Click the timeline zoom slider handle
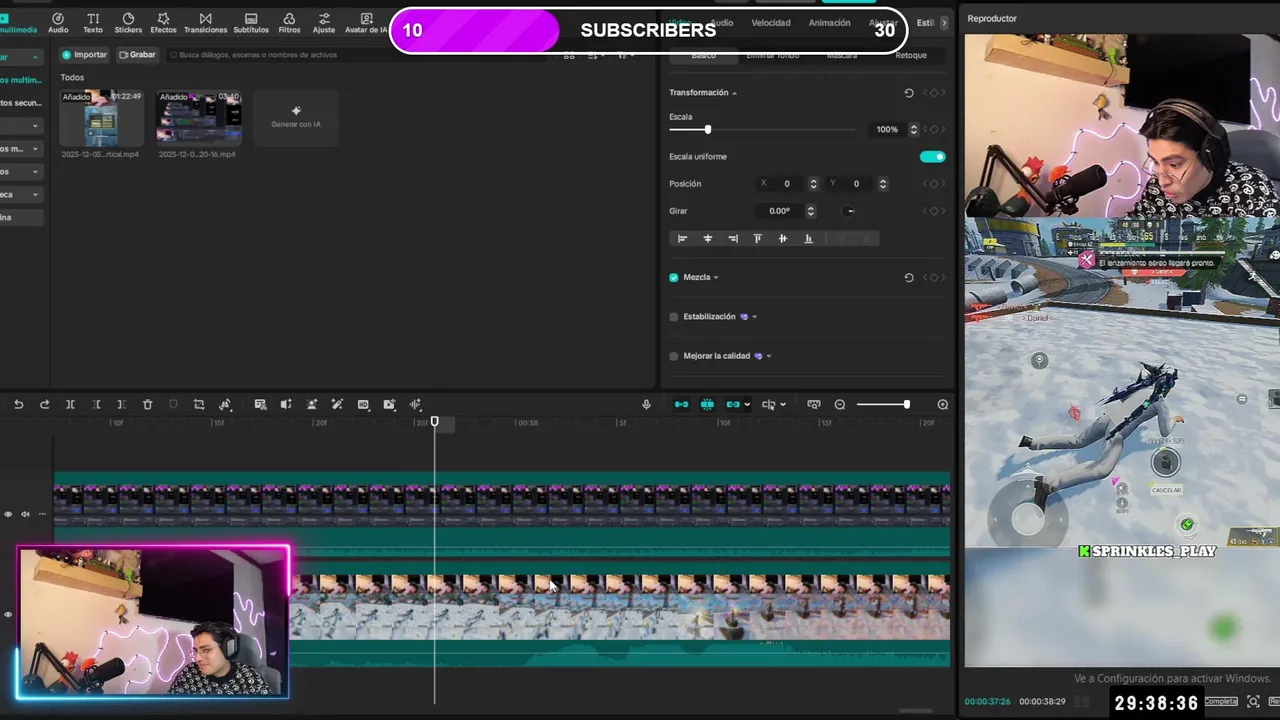1280x720 pixels. click(x=906, y=404)
